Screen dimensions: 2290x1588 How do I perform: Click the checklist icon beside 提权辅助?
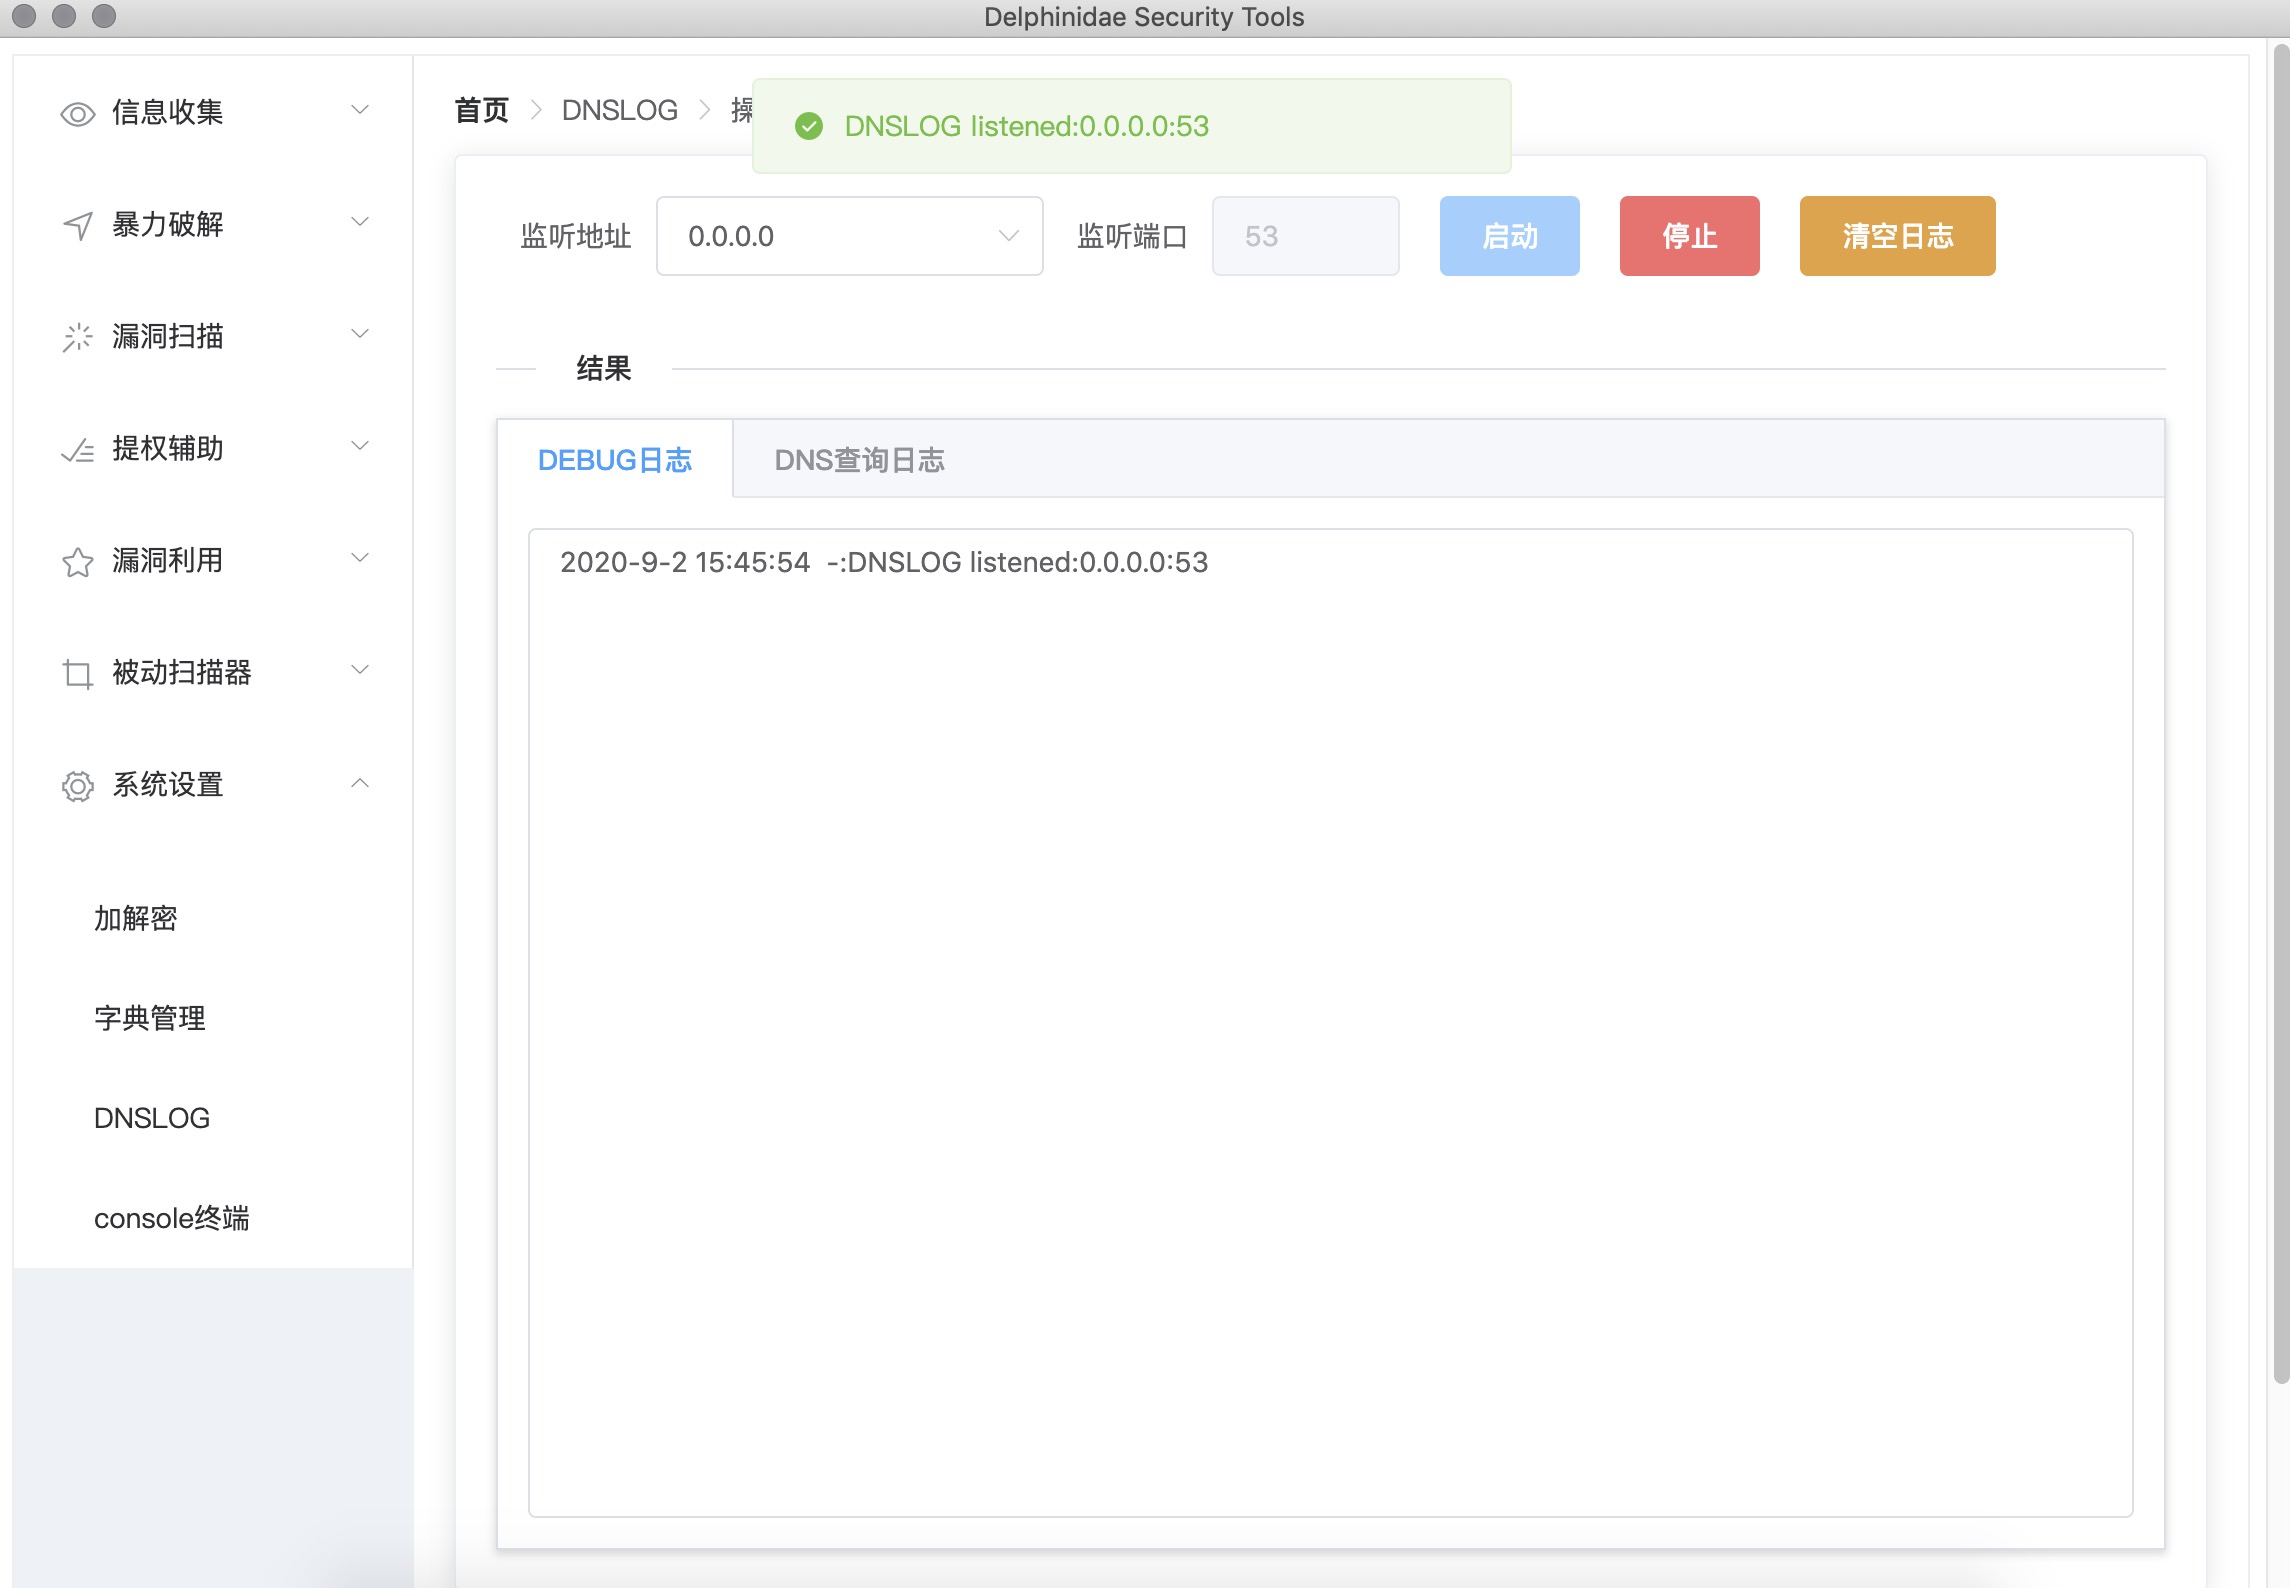pos(77,450)
